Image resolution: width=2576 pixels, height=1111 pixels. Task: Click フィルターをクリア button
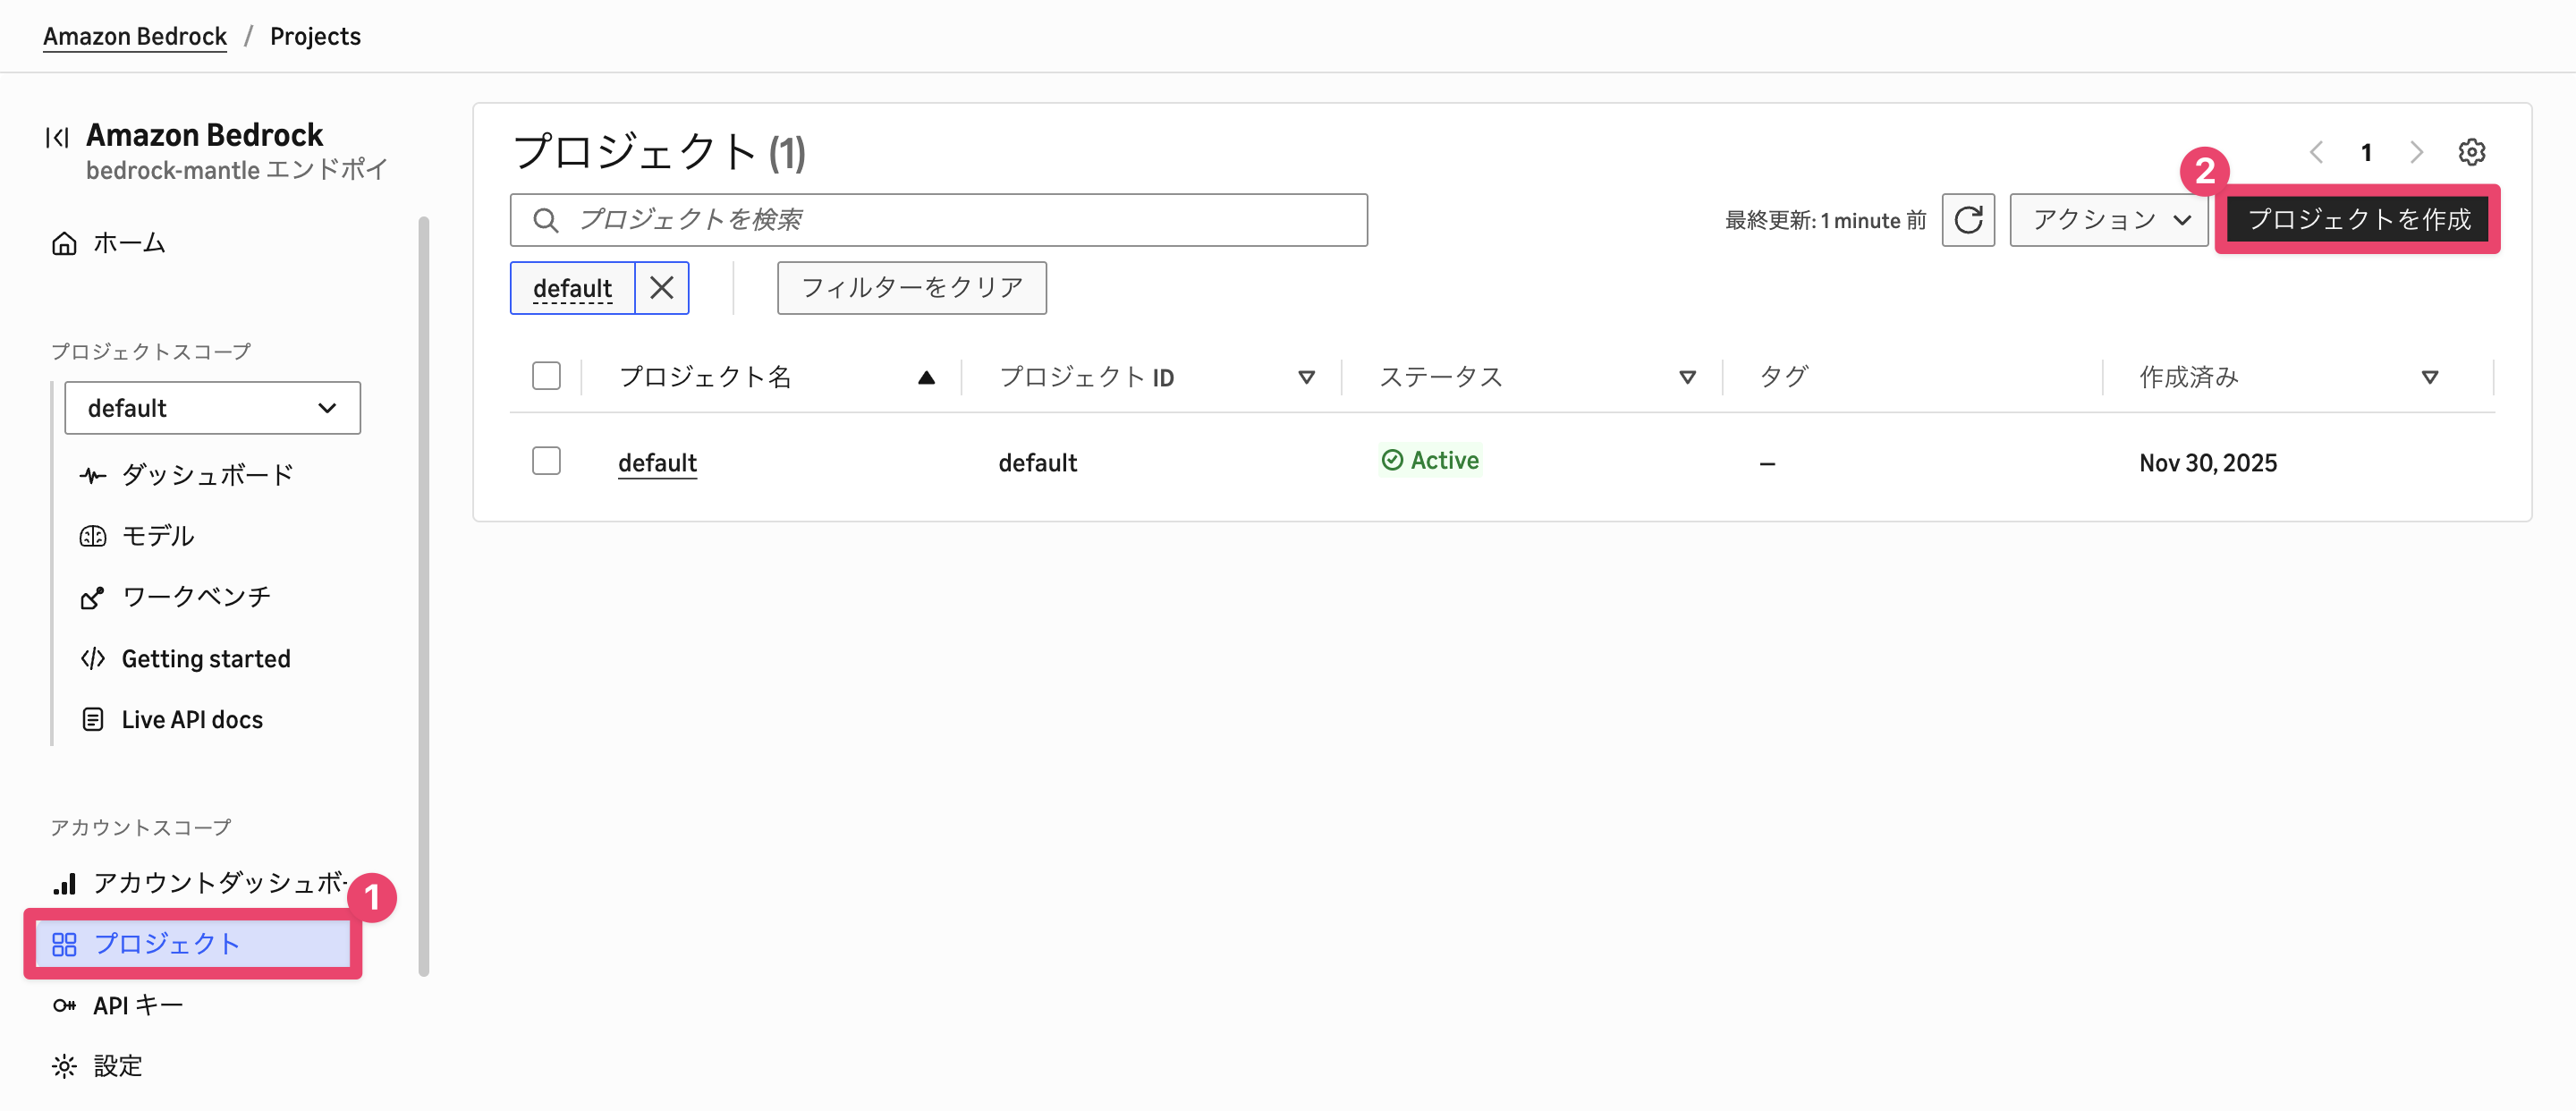pyautogui.click(x=911, y=288)
